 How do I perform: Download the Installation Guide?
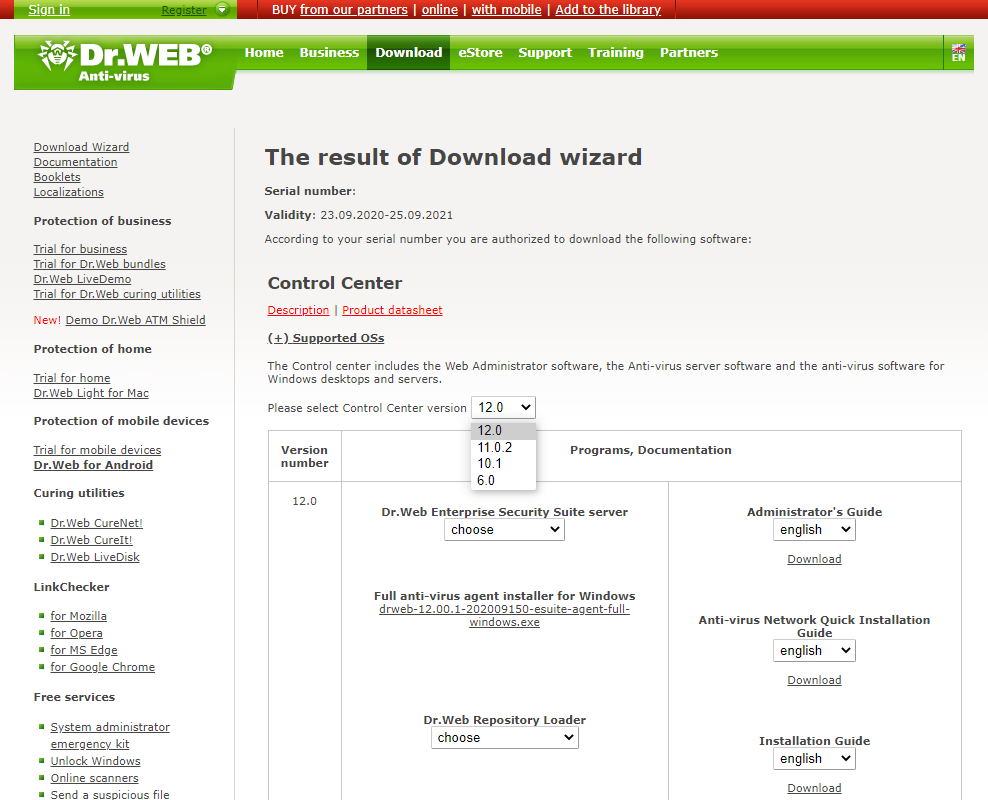(814, 788)
